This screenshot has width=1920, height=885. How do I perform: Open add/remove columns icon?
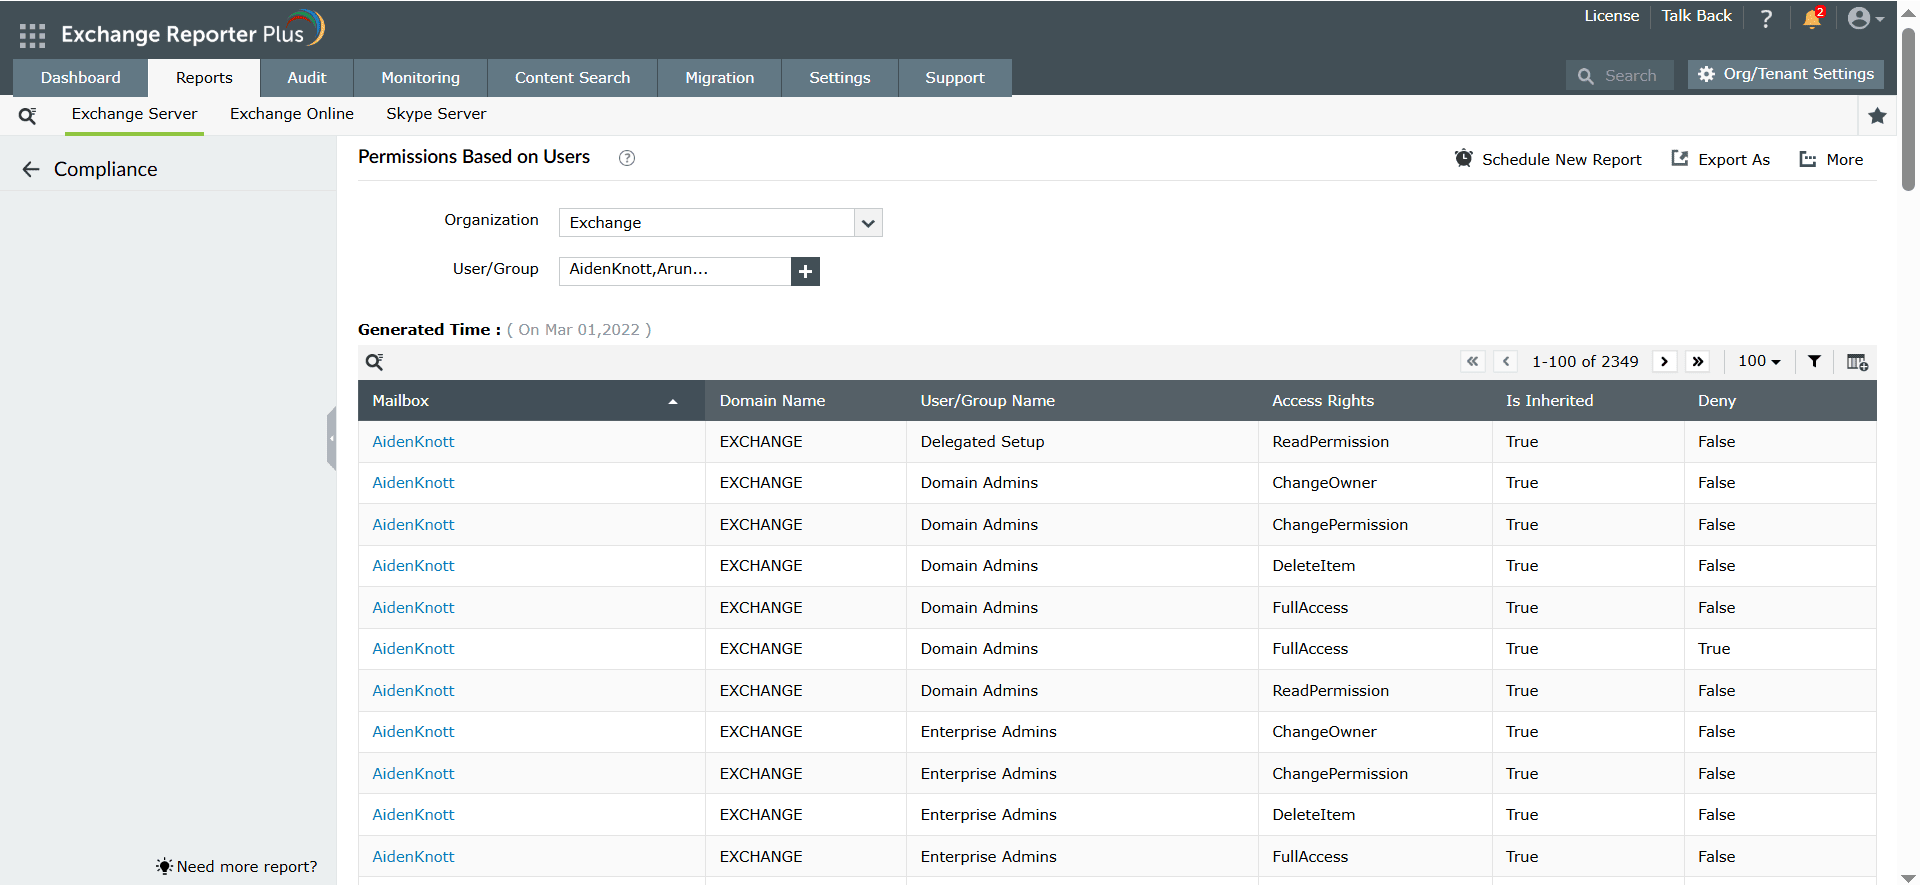tap(1857, 362)
